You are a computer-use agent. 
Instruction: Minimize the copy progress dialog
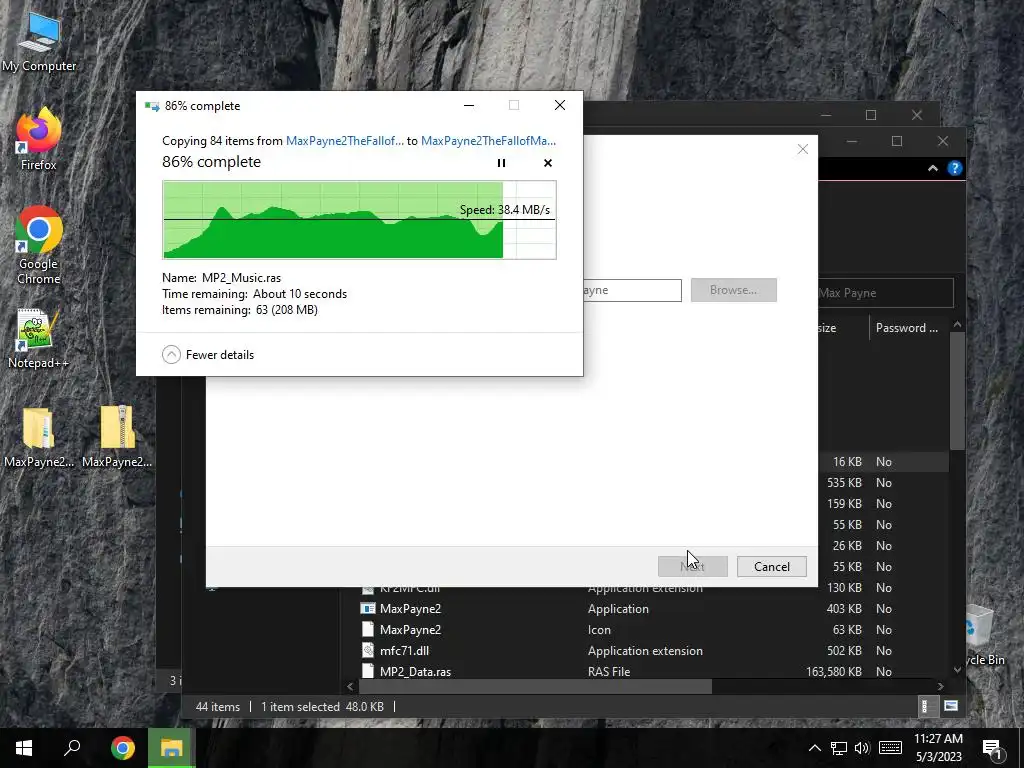[x=469, y=105]
